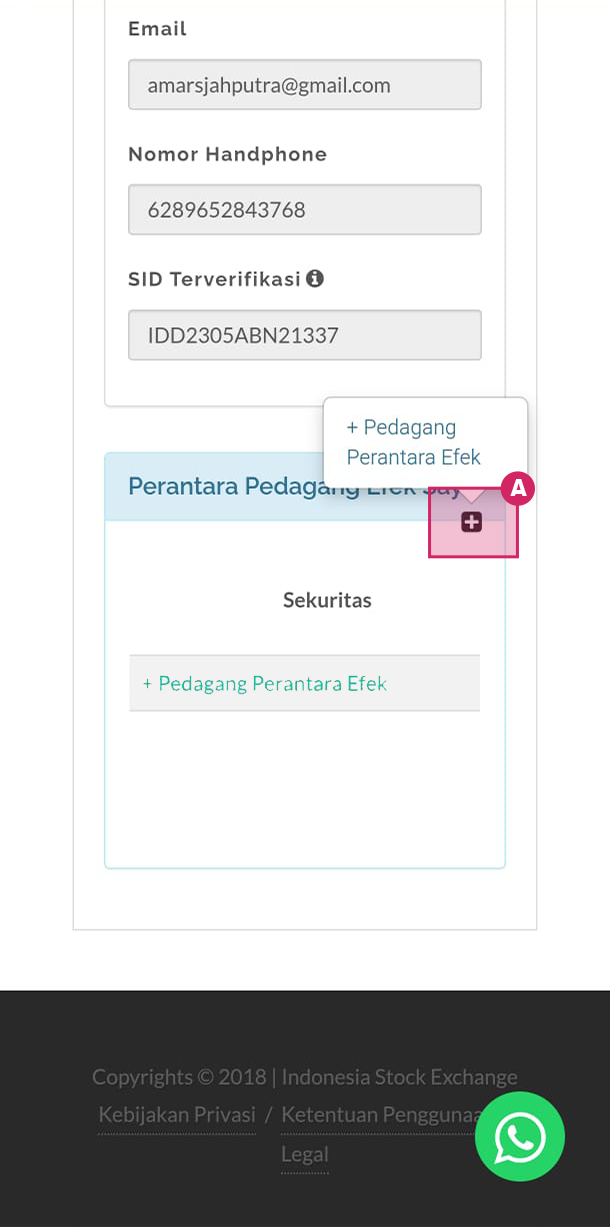Go to the Legal footer link
610x1227 pixels.
coord(304,1154)
